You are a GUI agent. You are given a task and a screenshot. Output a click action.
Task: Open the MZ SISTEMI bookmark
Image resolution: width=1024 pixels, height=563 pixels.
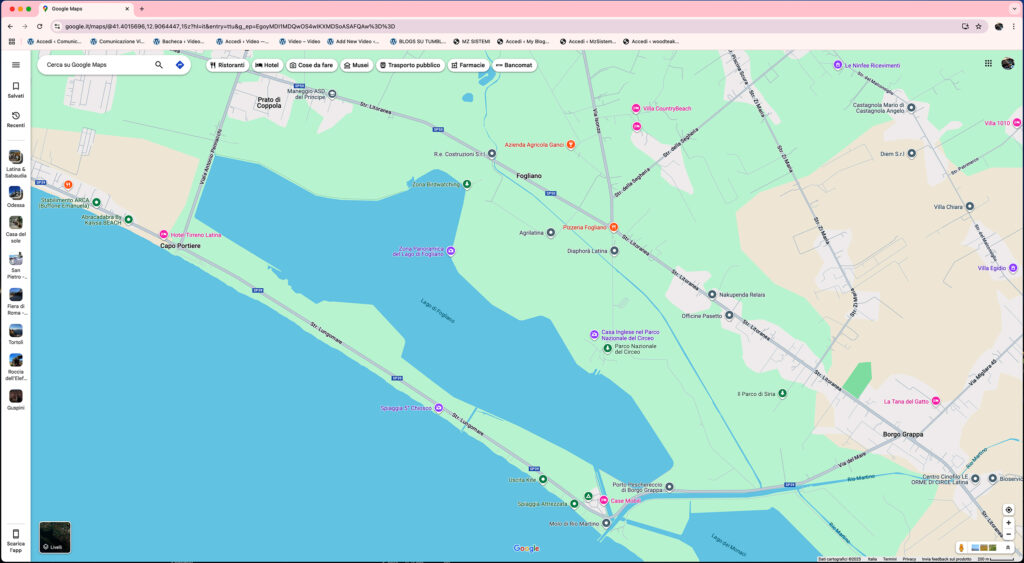tap(472, 41)
